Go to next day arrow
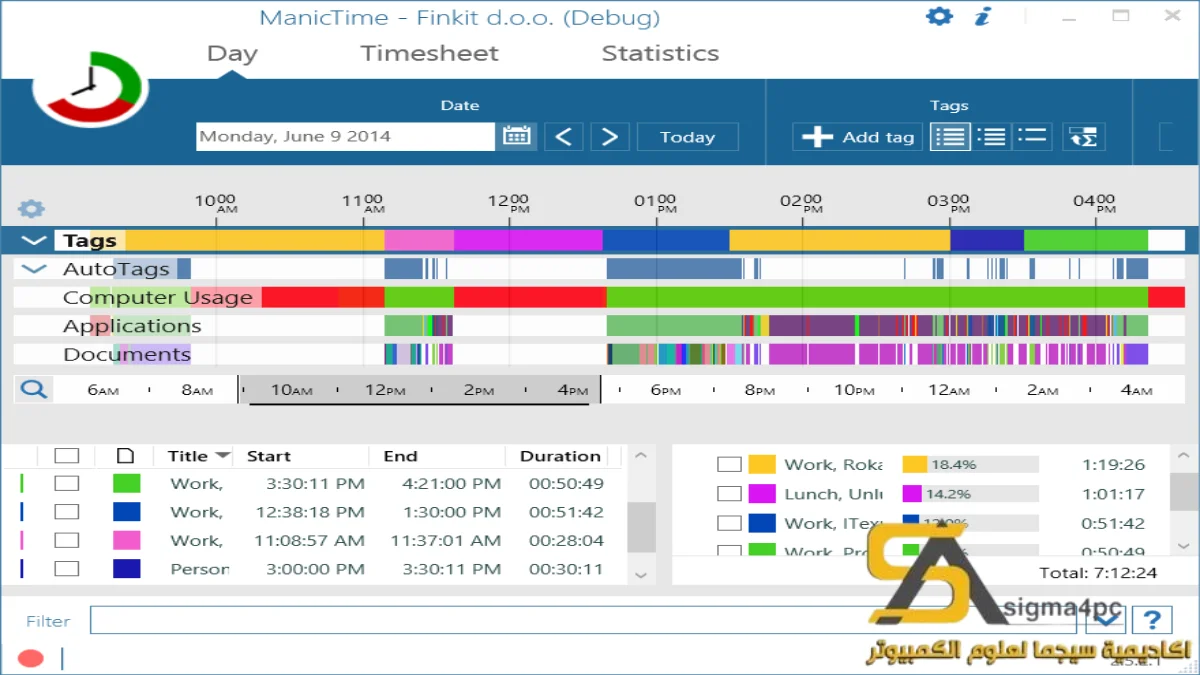This screenshot has height=675, width=1200. click(x=610, y=136)
